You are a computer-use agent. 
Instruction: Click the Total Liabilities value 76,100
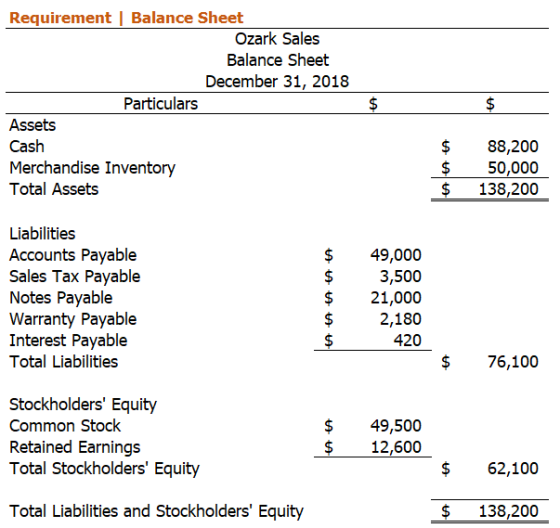[513, 362]
